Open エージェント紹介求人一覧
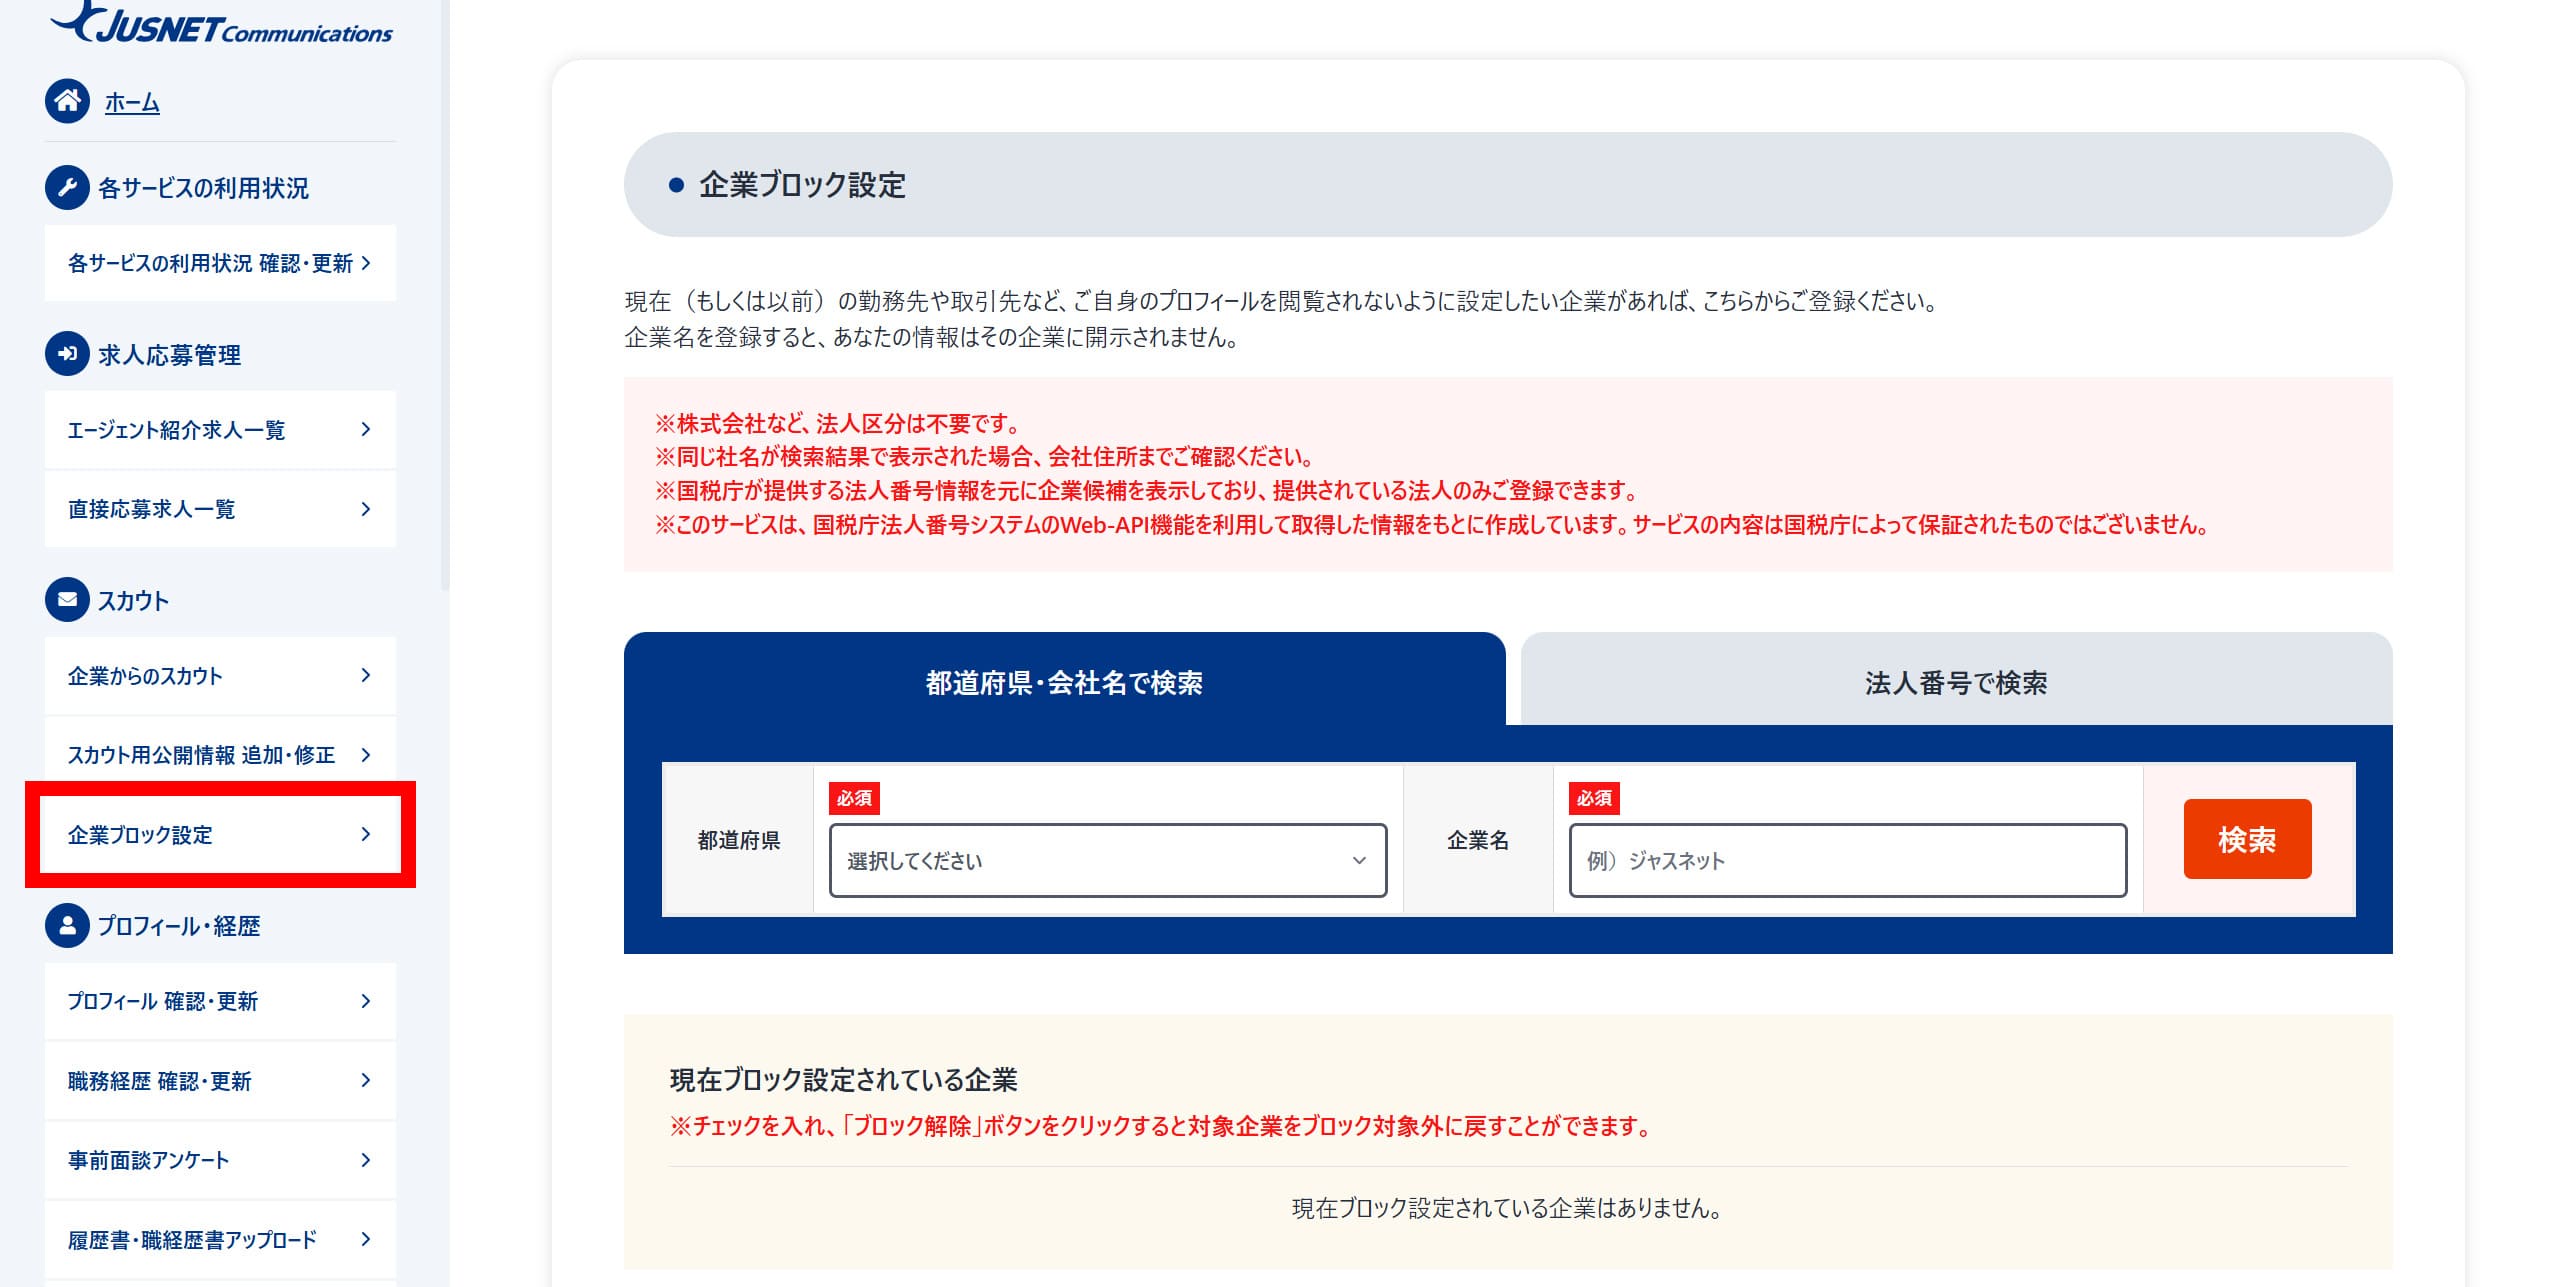The height and width of the screenshot is (1287, 2561). (220, 430)
